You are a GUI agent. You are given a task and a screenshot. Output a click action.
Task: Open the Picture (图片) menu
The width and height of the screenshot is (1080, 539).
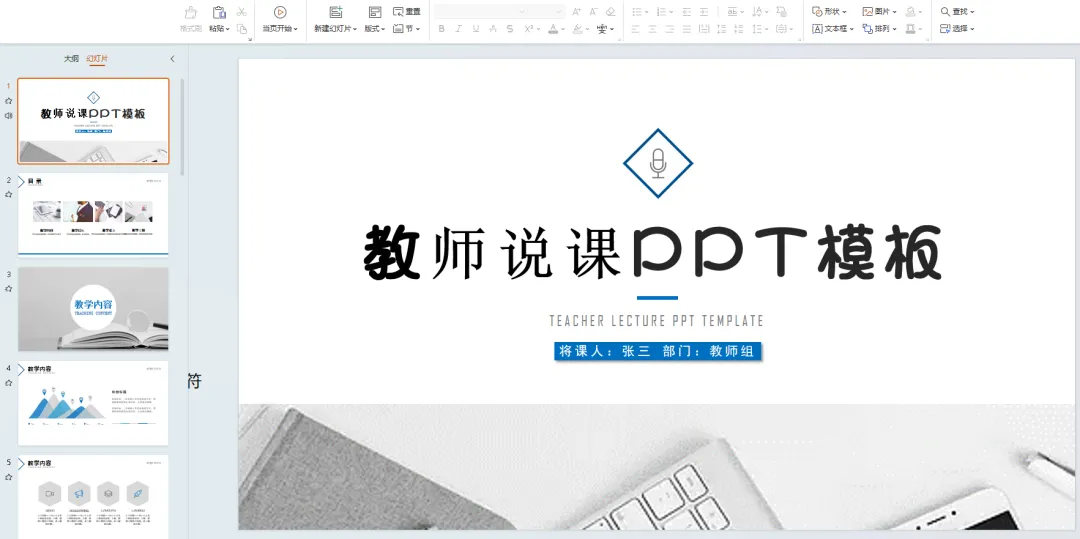880,12
